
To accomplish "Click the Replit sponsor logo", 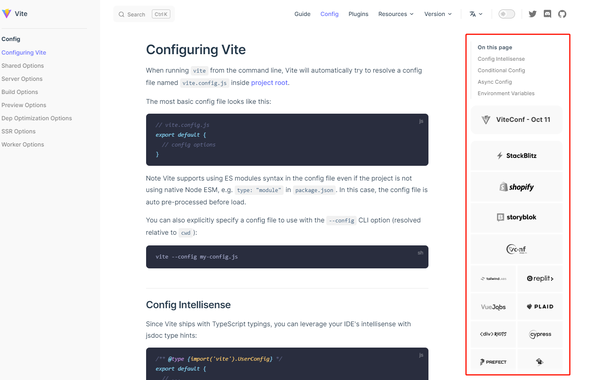I will 540,279.
